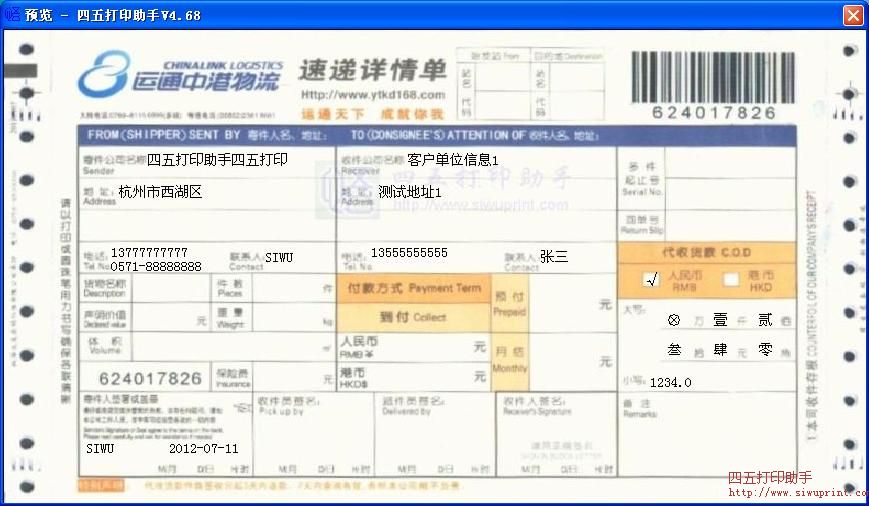
Task: Click the uppercase digit 贰
Action: [x=765, y=320]
